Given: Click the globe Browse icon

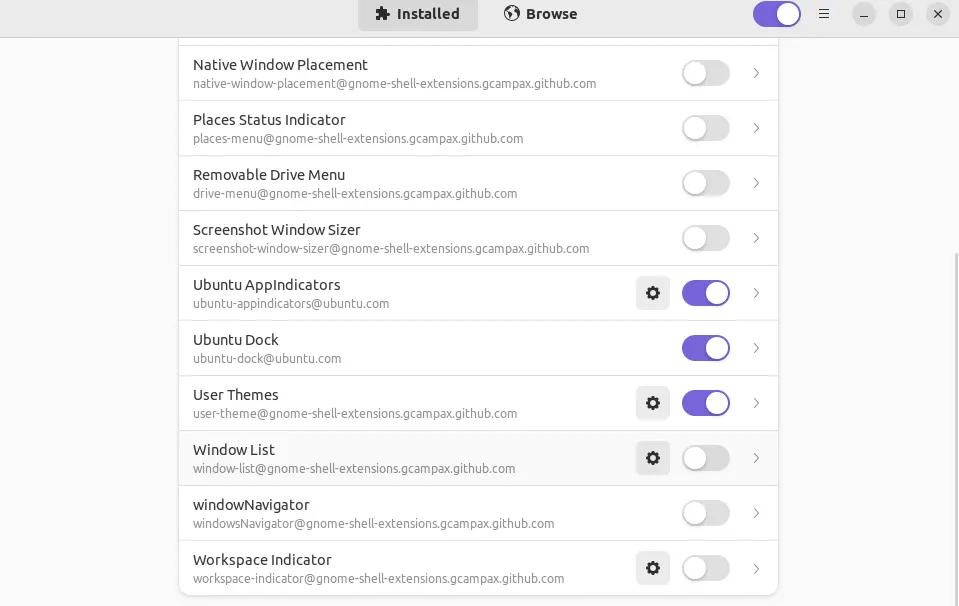Looking at the screenshot, I should tap(512, 14).
